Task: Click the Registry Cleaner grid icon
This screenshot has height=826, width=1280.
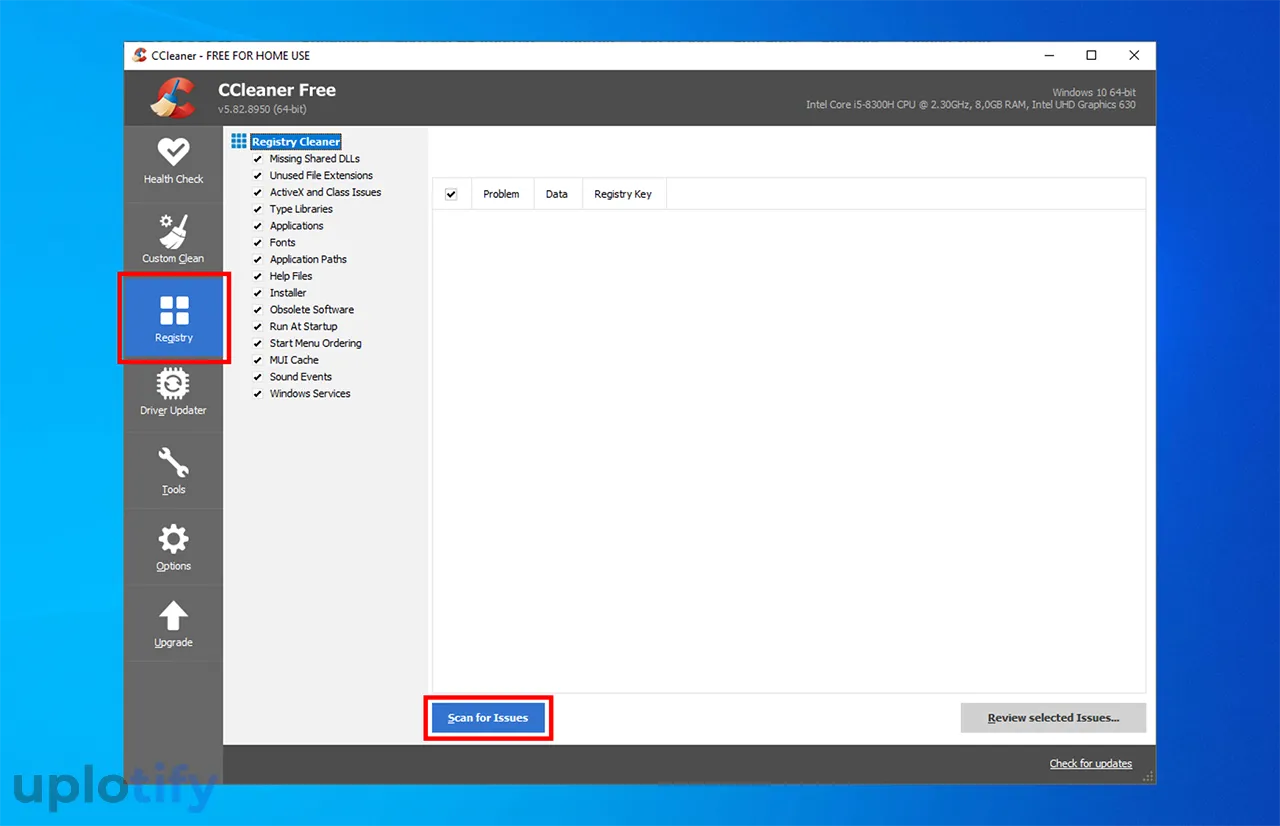Action: [x=239, y=141]
